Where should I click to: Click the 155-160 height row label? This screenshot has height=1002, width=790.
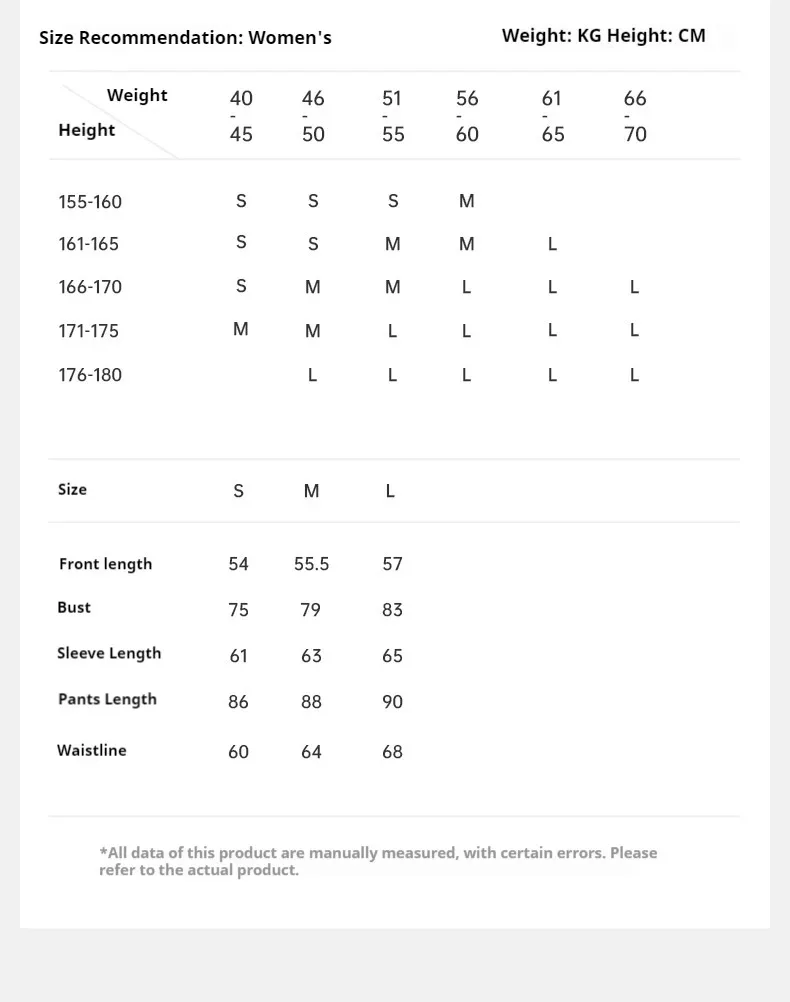90,202
